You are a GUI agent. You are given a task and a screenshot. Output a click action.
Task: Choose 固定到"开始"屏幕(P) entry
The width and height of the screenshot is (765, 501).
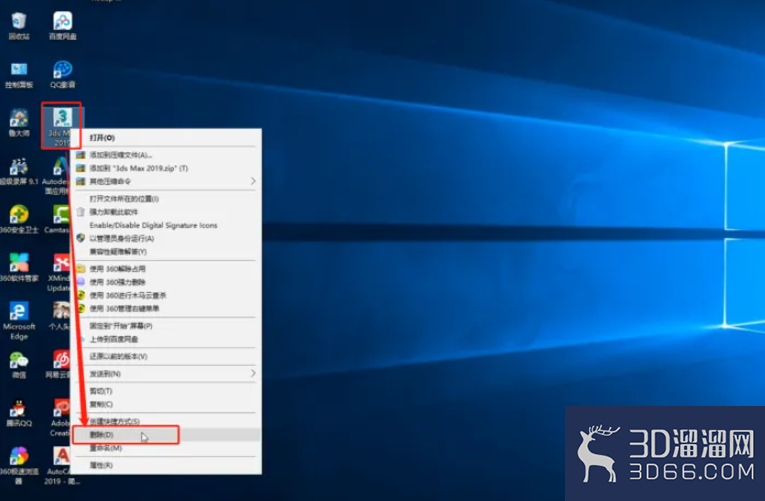pos(166,325)
